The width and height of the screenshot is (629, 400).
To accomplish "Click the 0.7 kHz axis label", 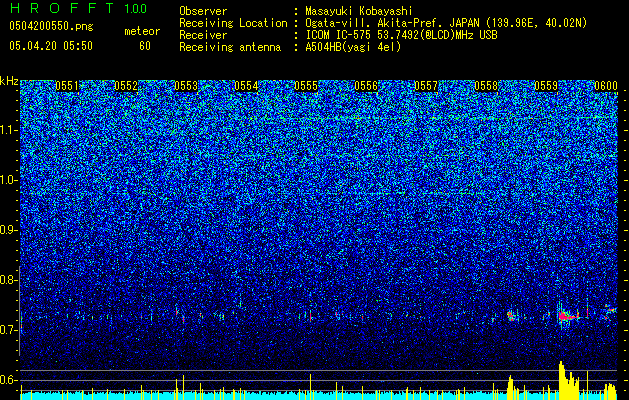I will 8,330.
